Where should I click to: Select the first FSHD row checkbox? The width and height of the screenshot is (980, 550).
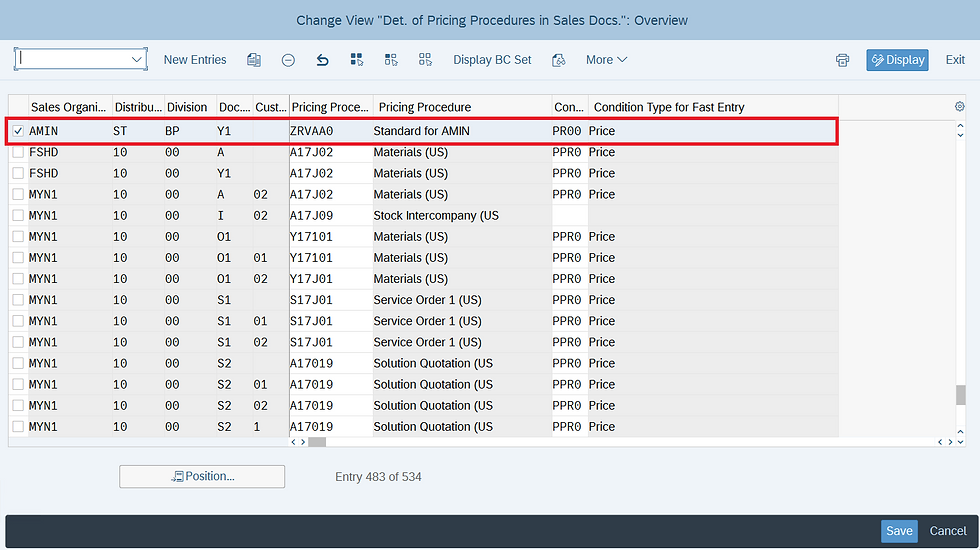[18, 152]
